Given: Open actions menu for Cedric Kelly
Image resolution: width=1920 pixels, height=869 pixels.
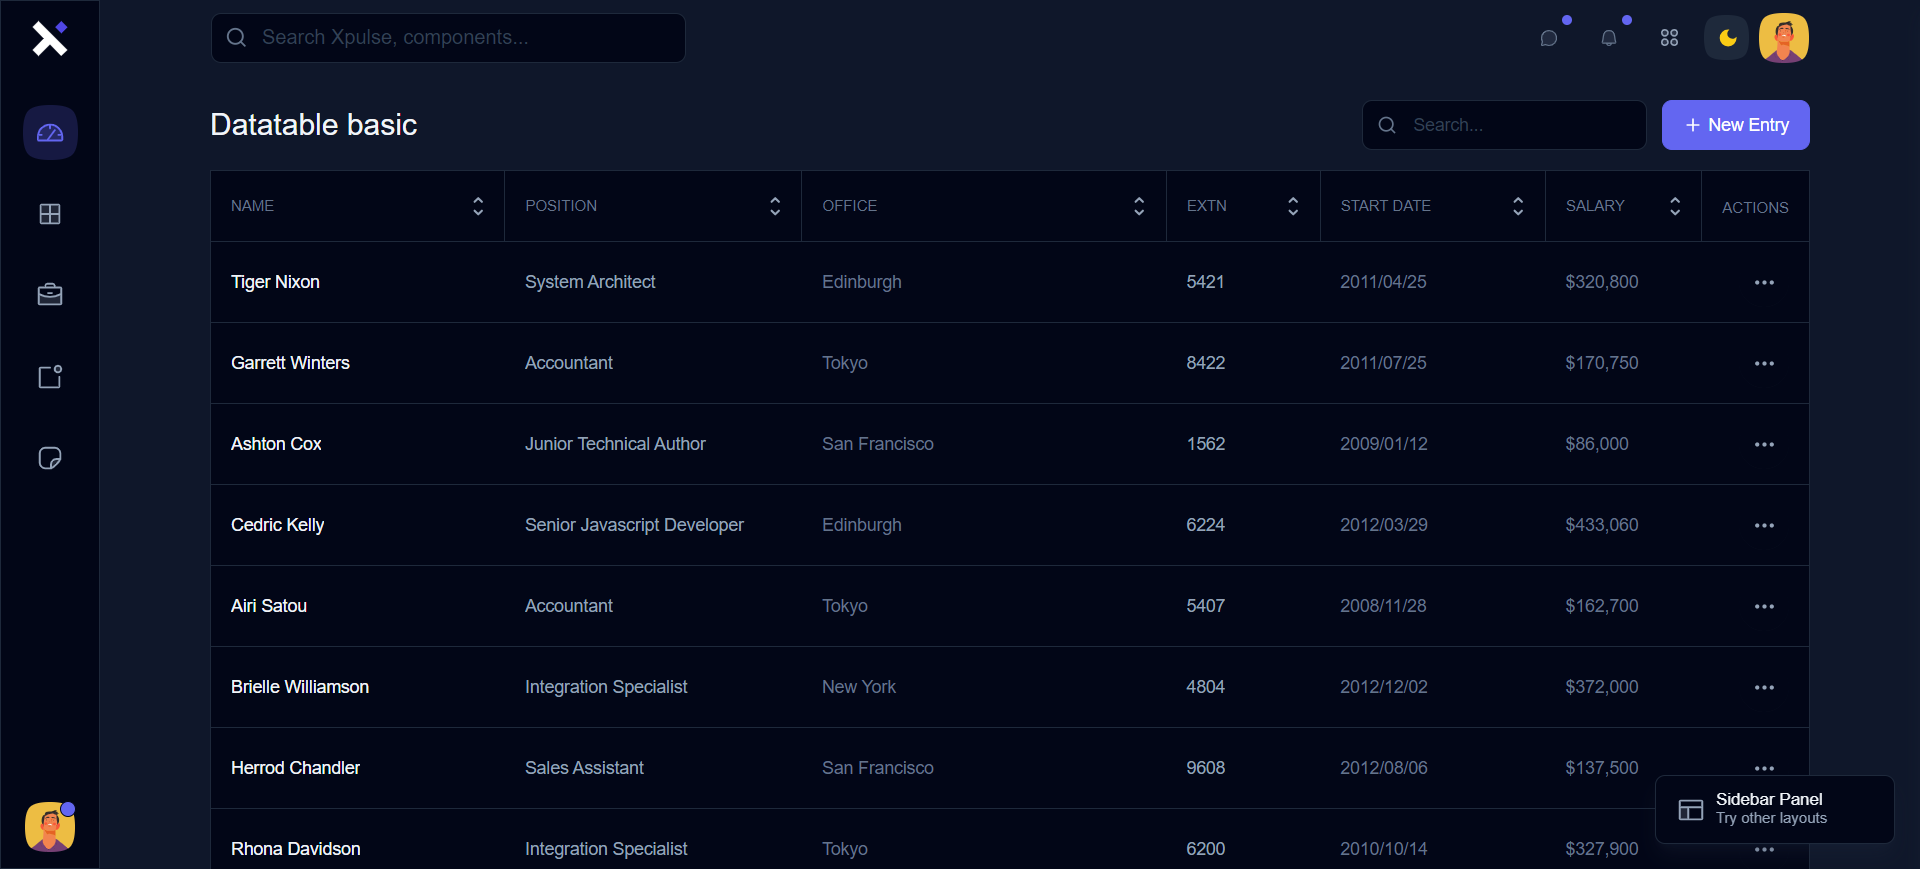Looking at the screenshot, I should [1764, 526].
